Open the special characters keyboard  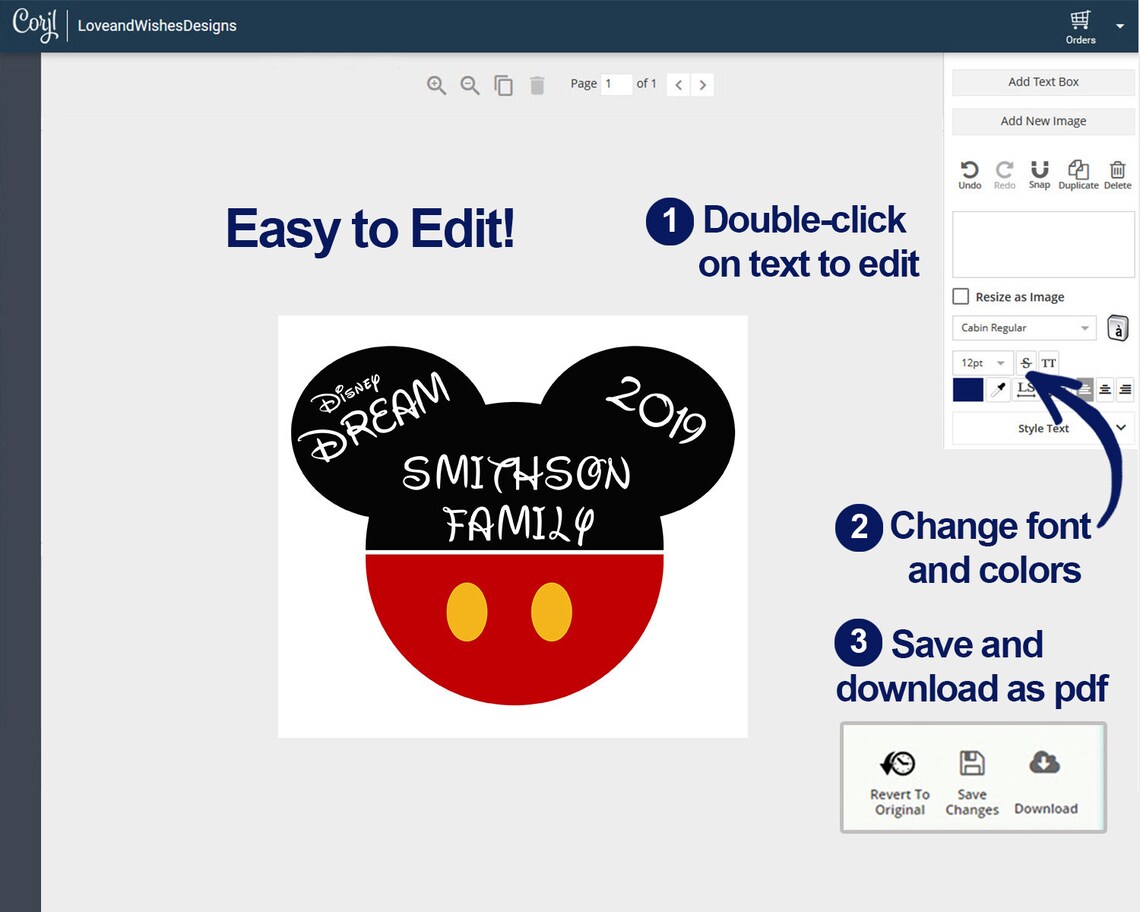click(x=1117, y=328)
